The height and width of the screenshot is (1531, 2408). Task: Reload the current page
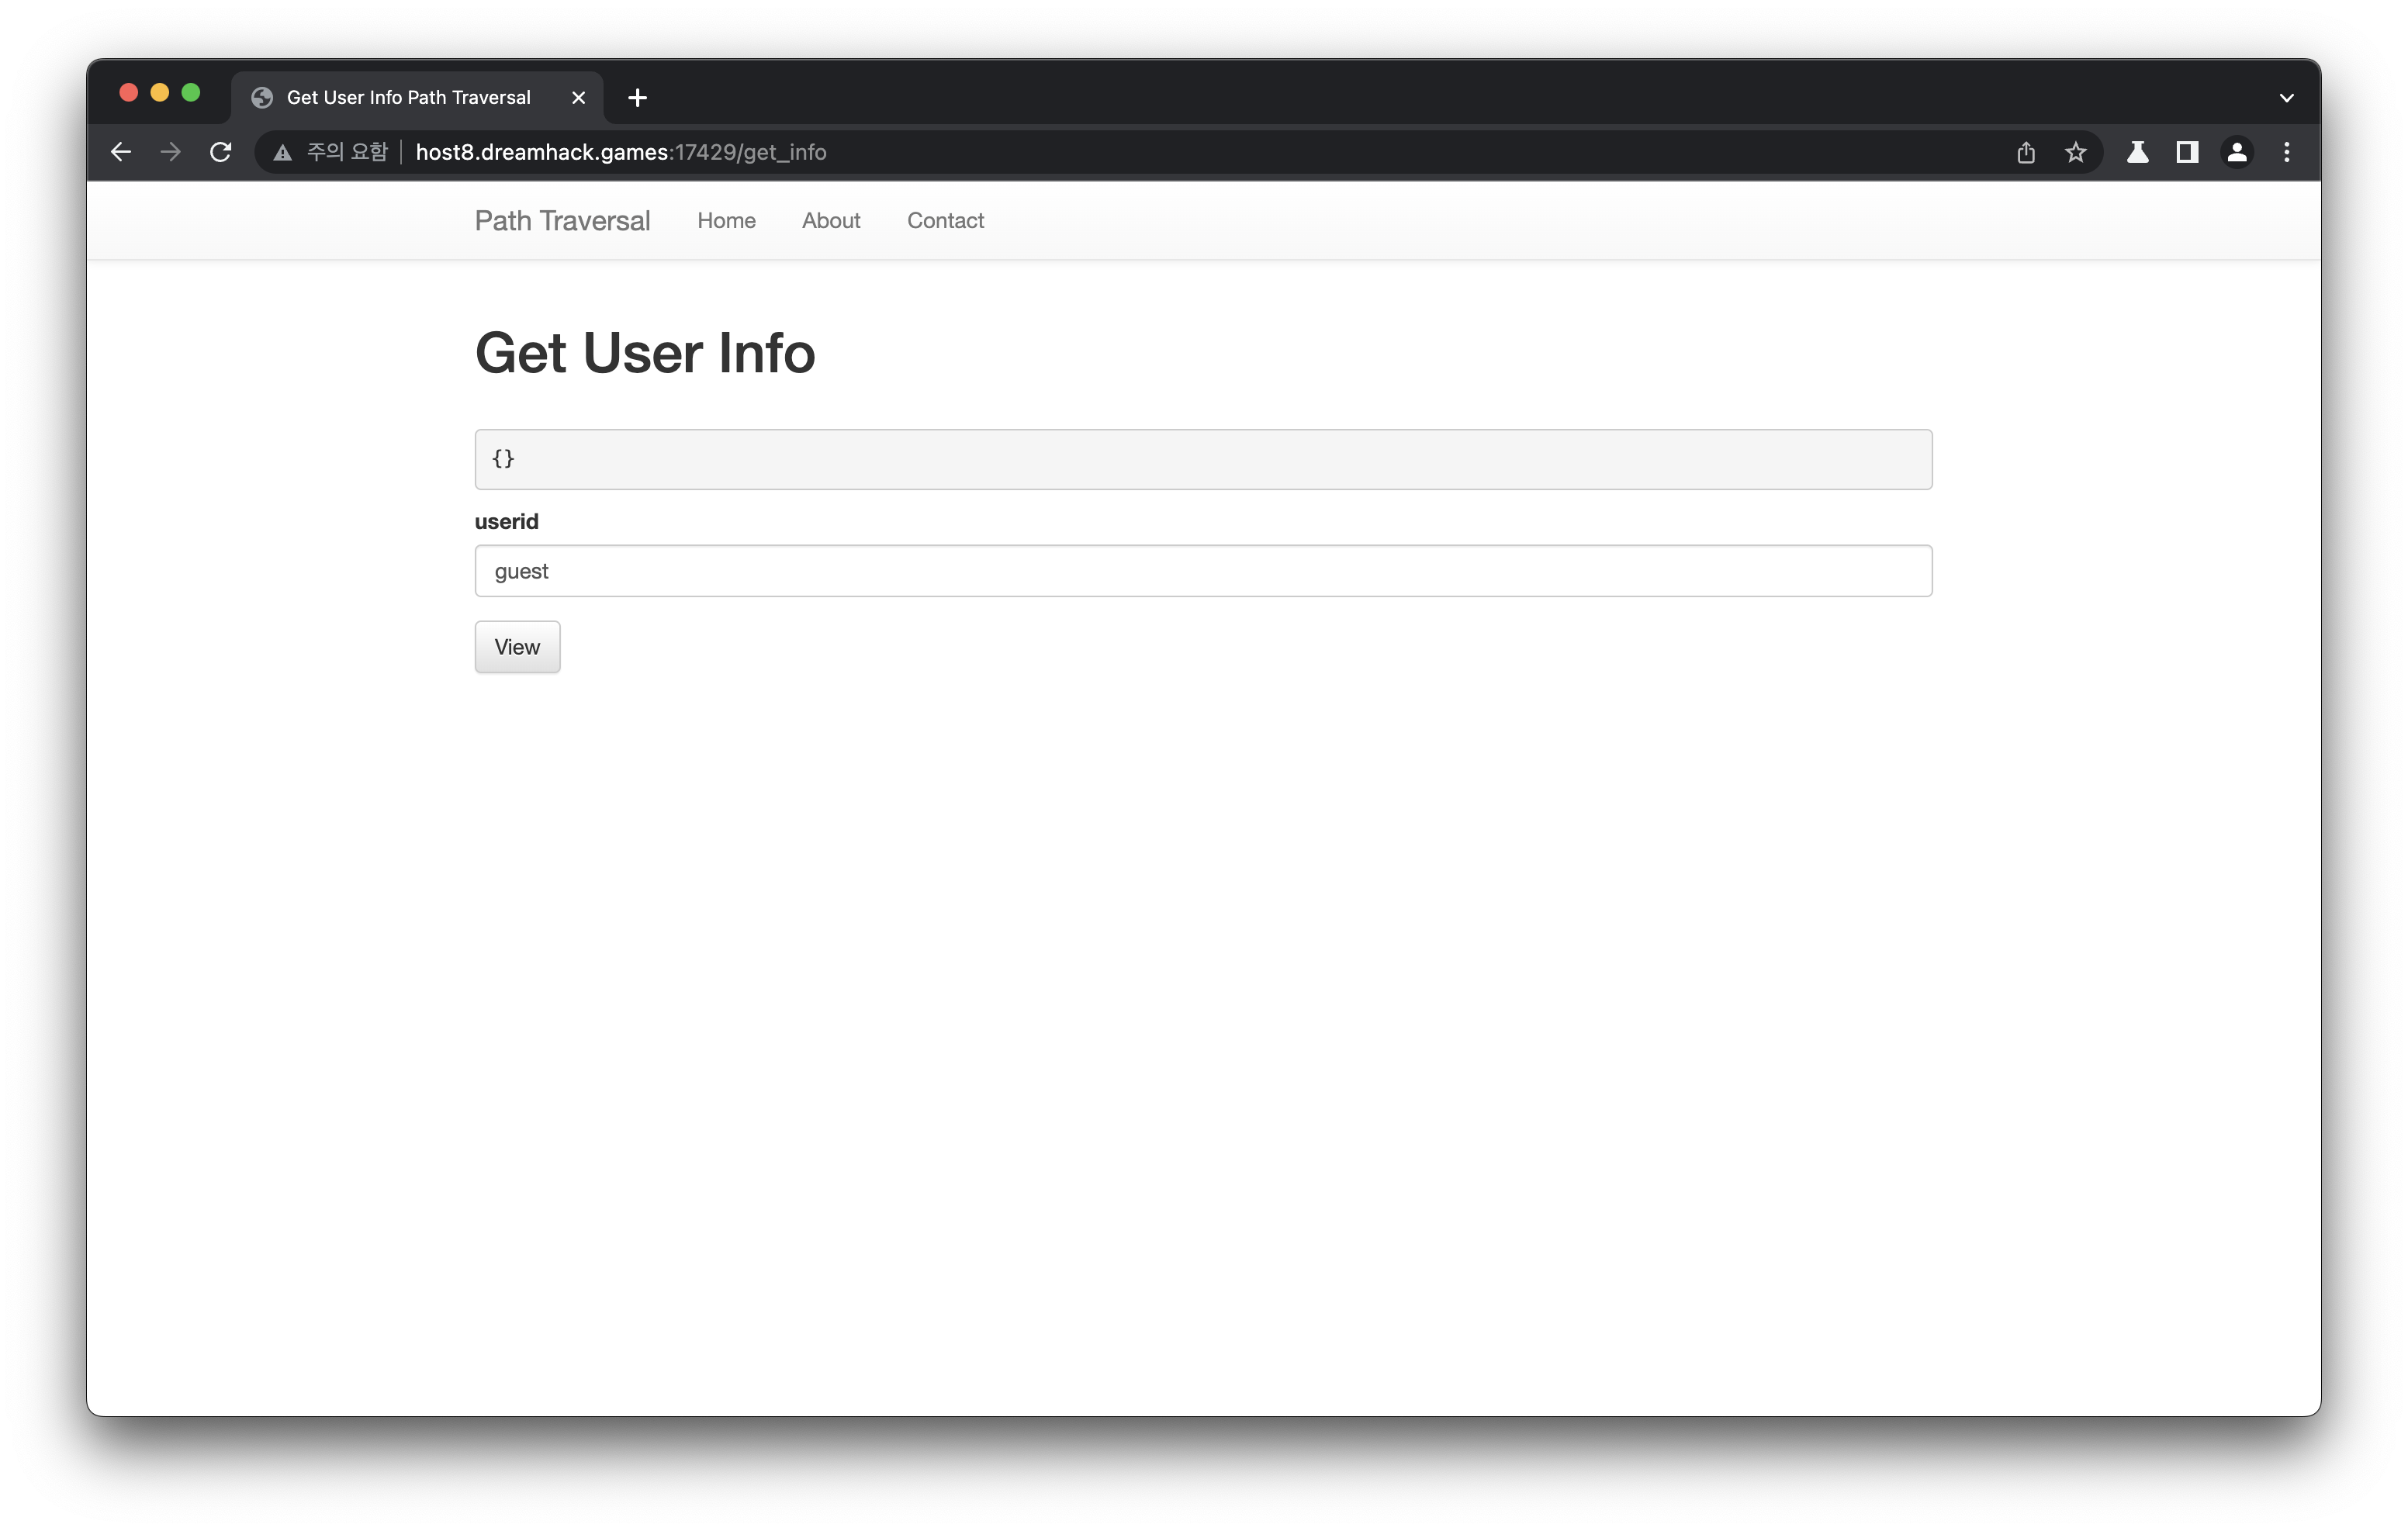point(221,152)
